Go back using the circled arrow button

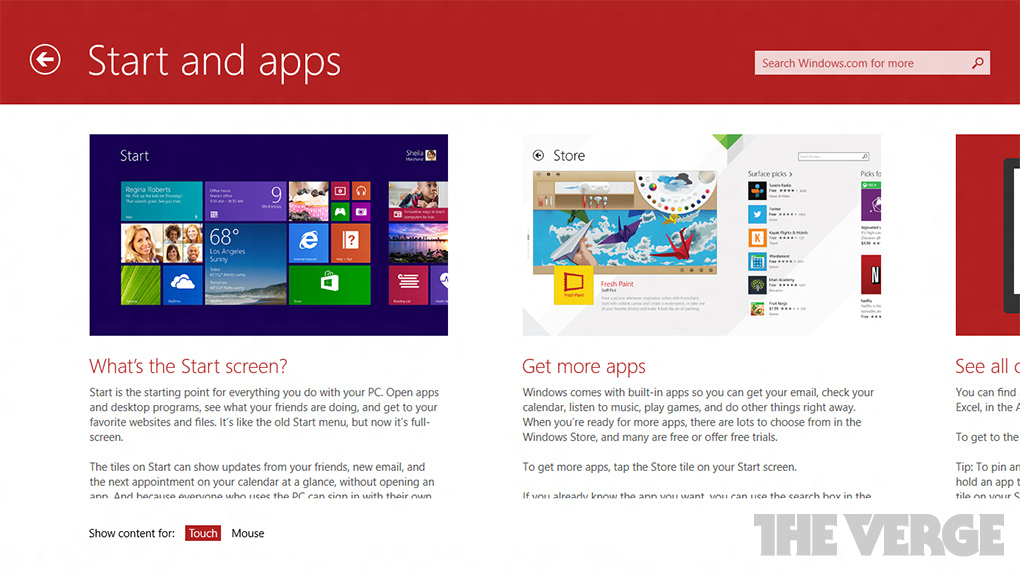pos(45,60)
